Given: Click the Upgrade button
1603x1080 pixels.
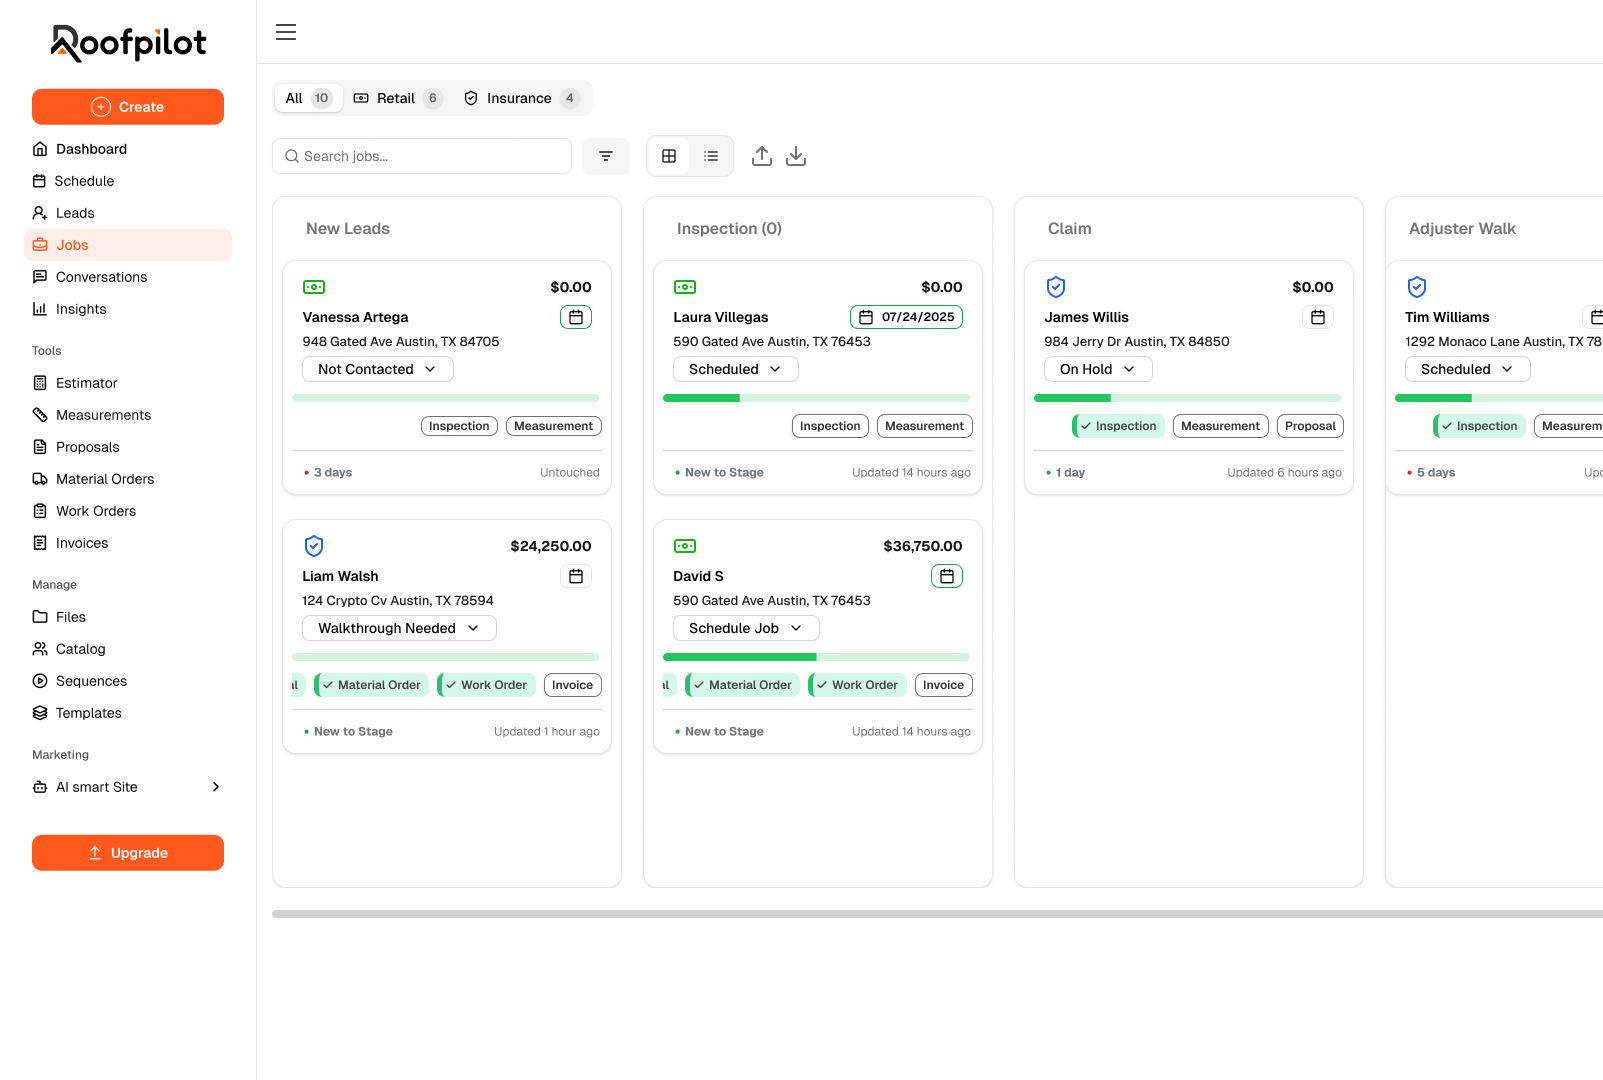Looking at the screenshot, I should [128, 853].
